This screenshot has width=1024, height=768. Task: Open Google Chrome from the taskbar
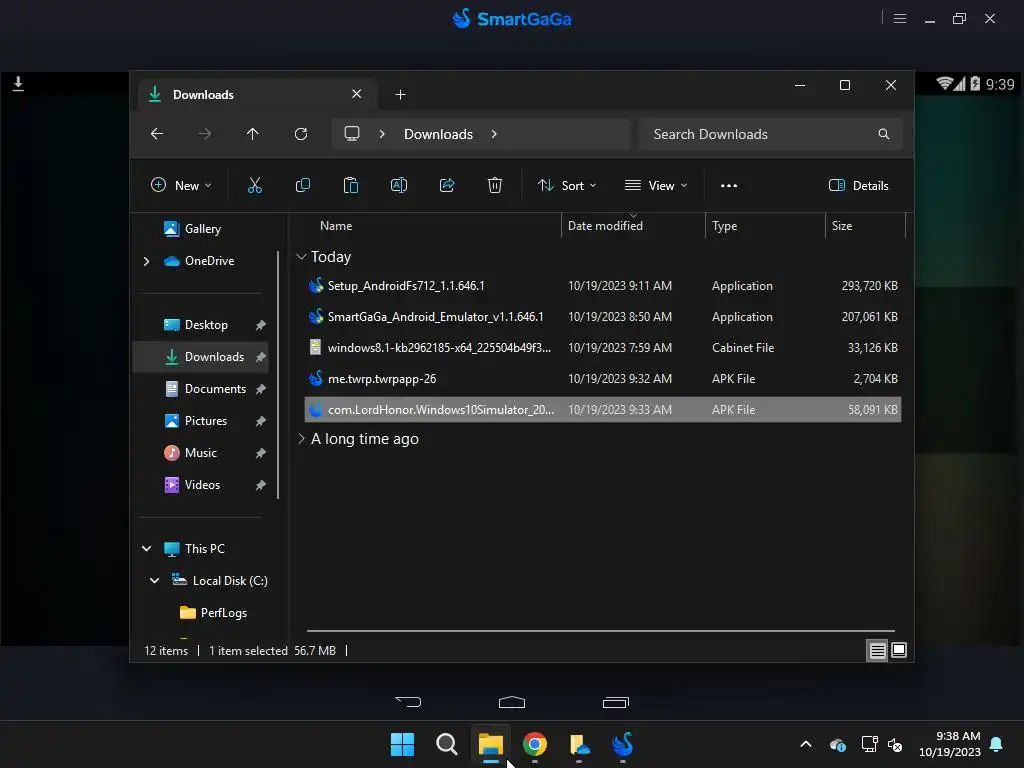coord(535,744)
